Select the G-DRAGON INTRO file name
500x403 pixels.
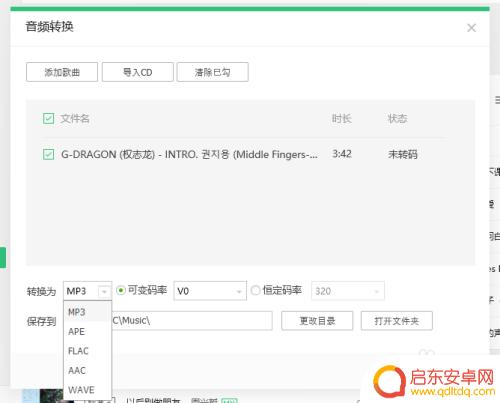click(189, 154)
